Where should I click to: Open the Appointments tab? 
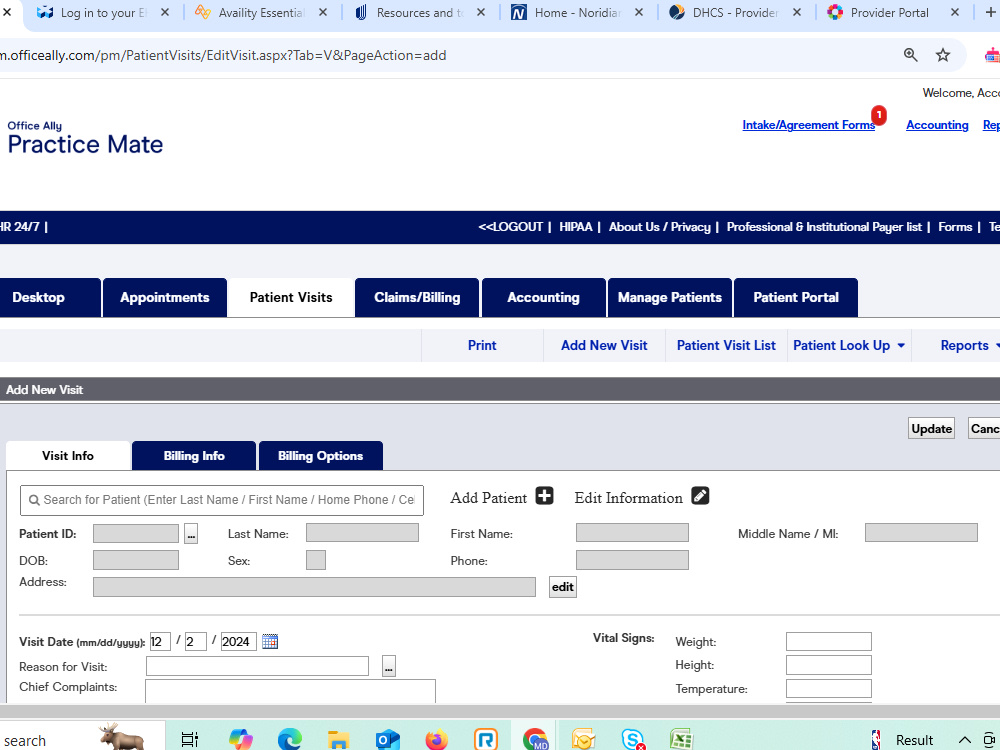[165, 298]
